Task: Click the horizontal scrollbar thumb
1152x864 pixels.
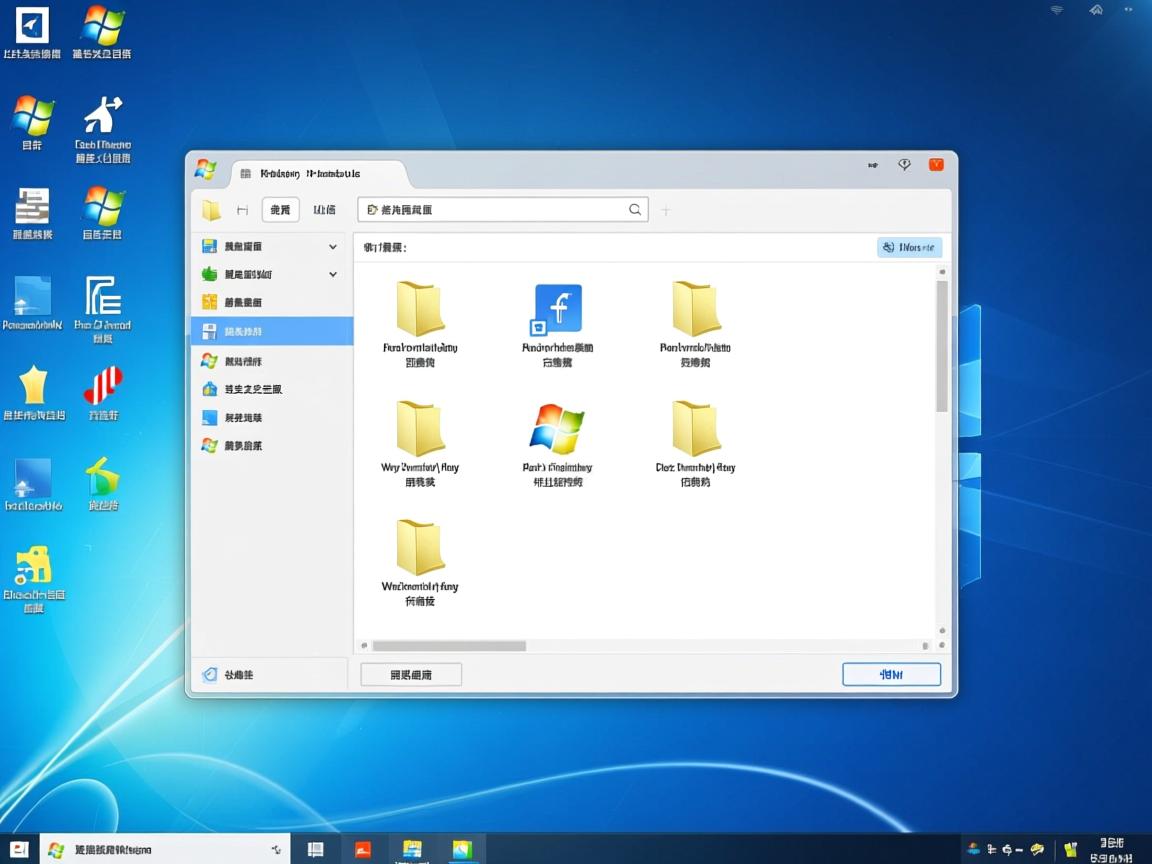Action: click(449, 646)
